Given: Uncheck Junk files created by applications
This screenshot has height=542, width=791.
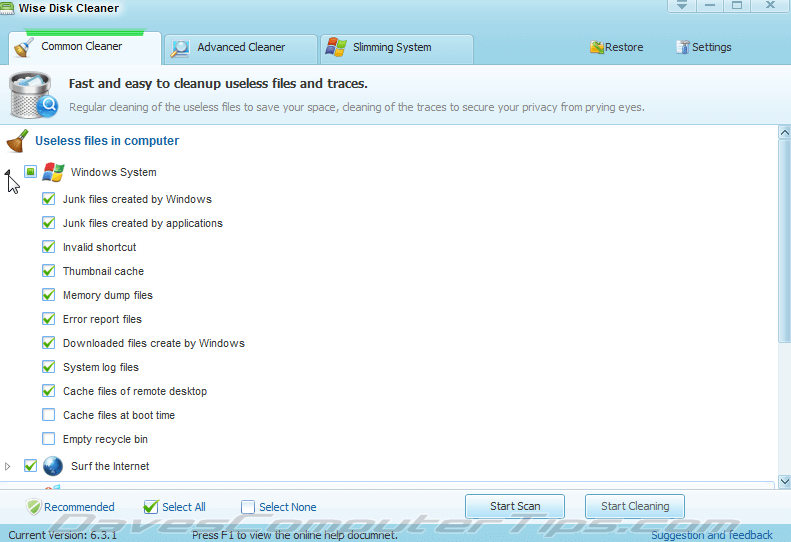Looking at the screenshot, I should [x=48, y=223].
